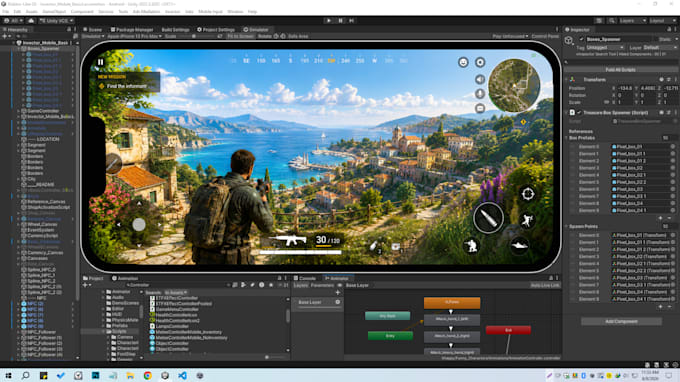The height and width of the screenshot is (382, 680).
Task: Open the Component menu
Action: click(x=82, y=12)
